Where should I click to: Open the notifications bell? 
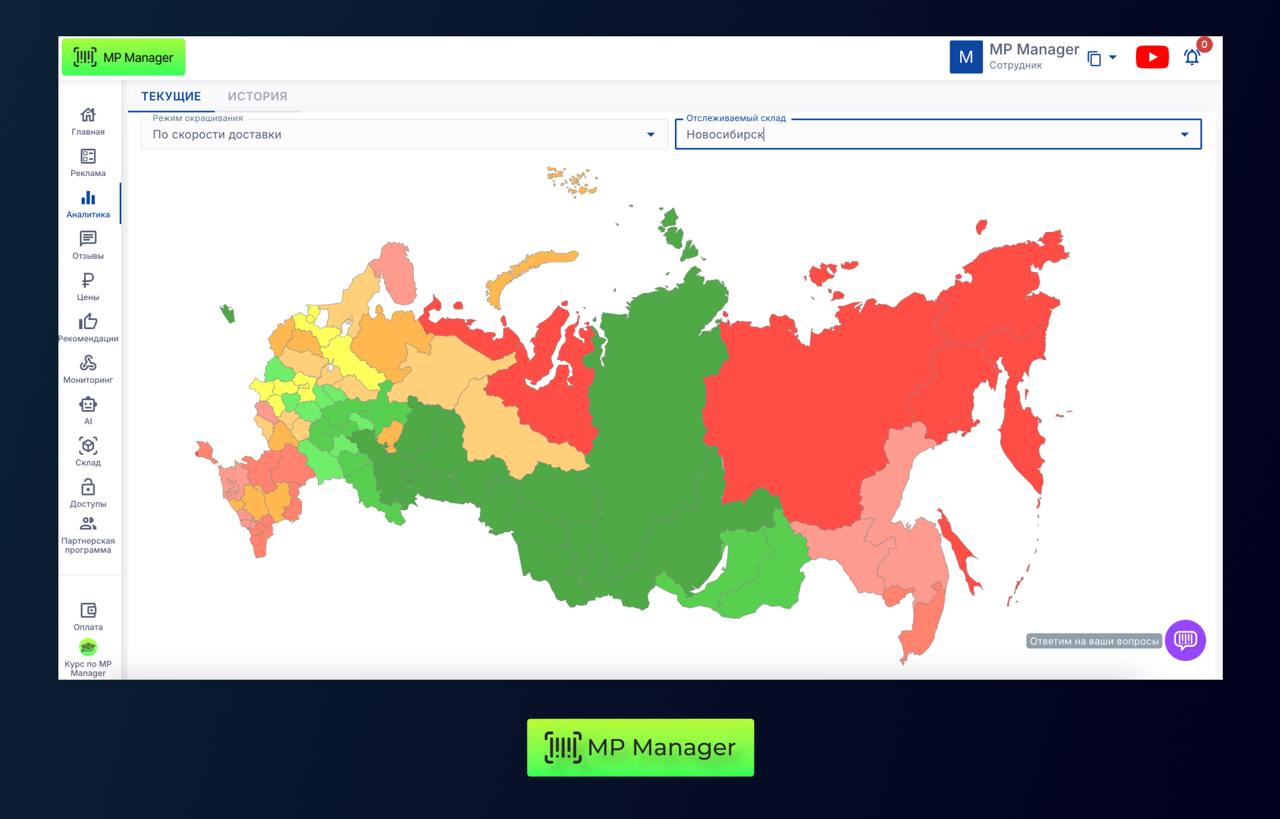point(1192,58)
